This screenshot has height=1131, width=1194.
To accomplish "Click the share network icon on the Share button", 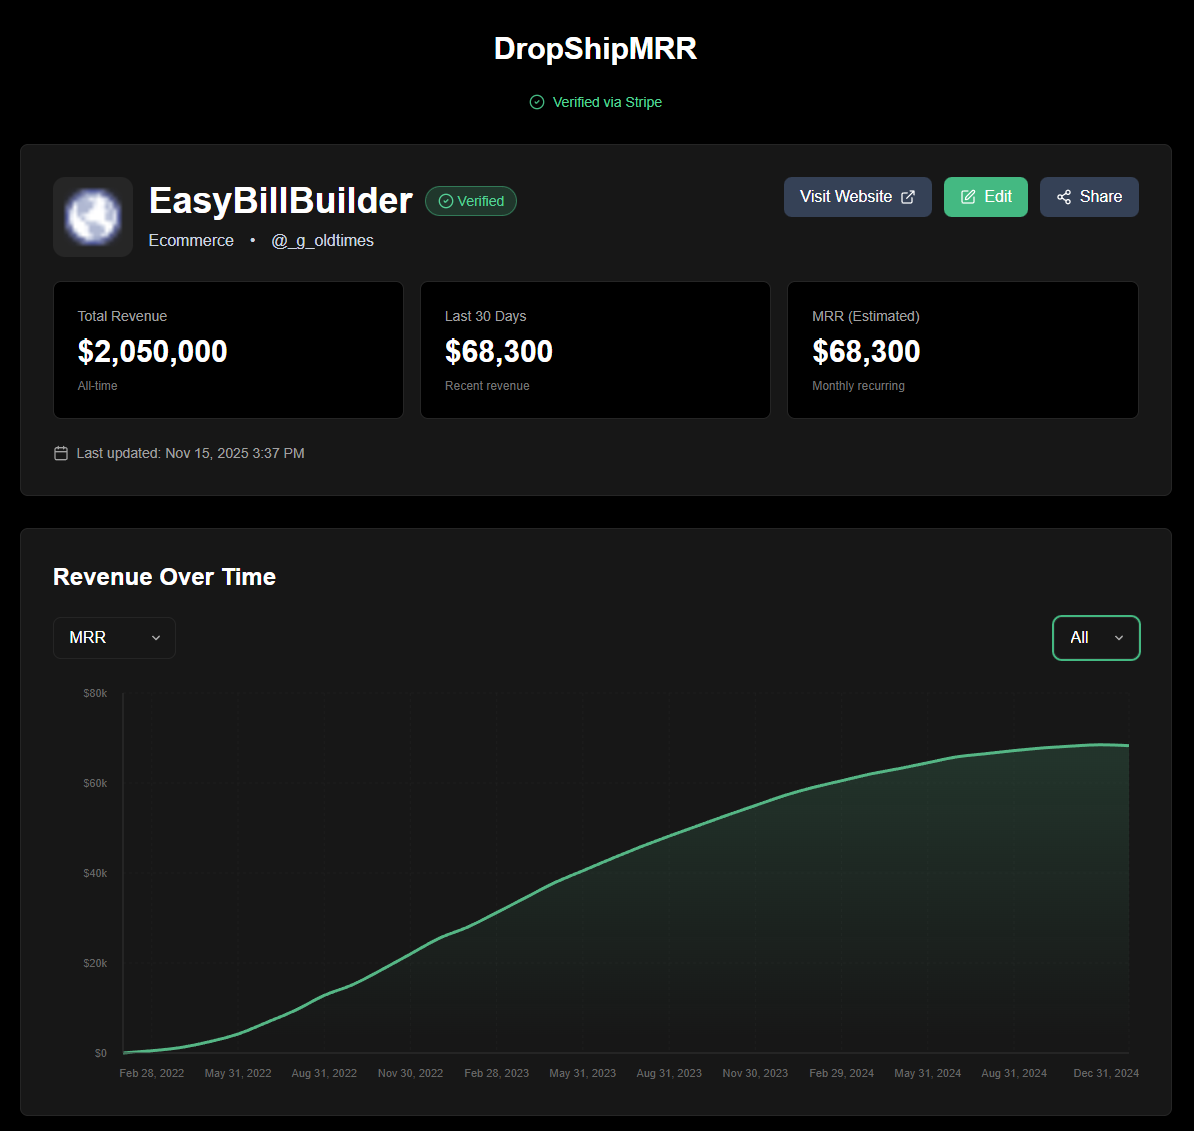I will [x=1063, y=196].
